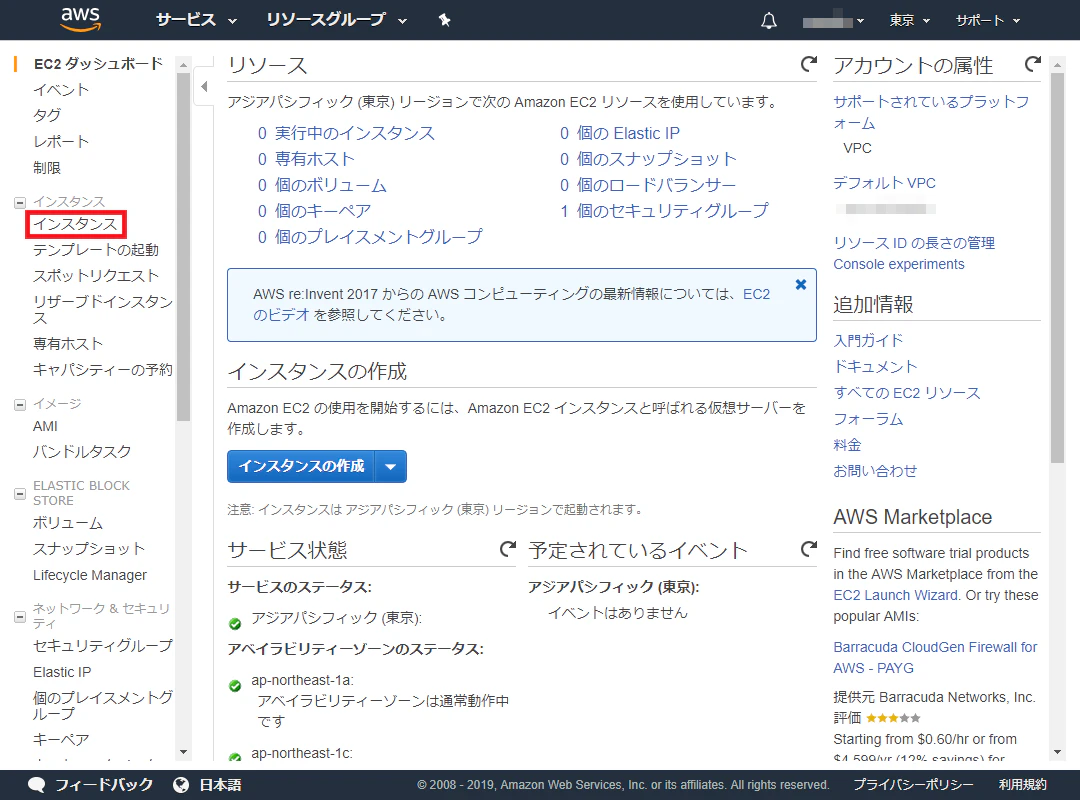Screen dimensions: 1080x800
Task: Click 0 個のロードバランサー link
Action: [647, 185]
